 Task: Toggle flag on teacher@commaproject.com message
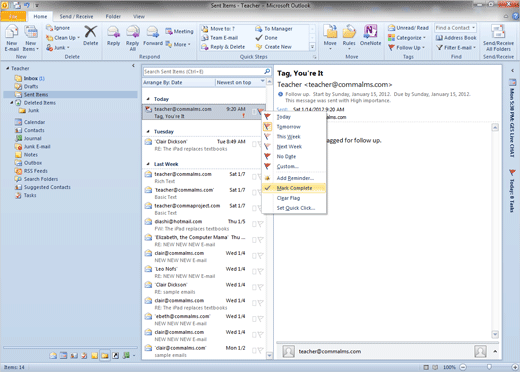[260, 208]
